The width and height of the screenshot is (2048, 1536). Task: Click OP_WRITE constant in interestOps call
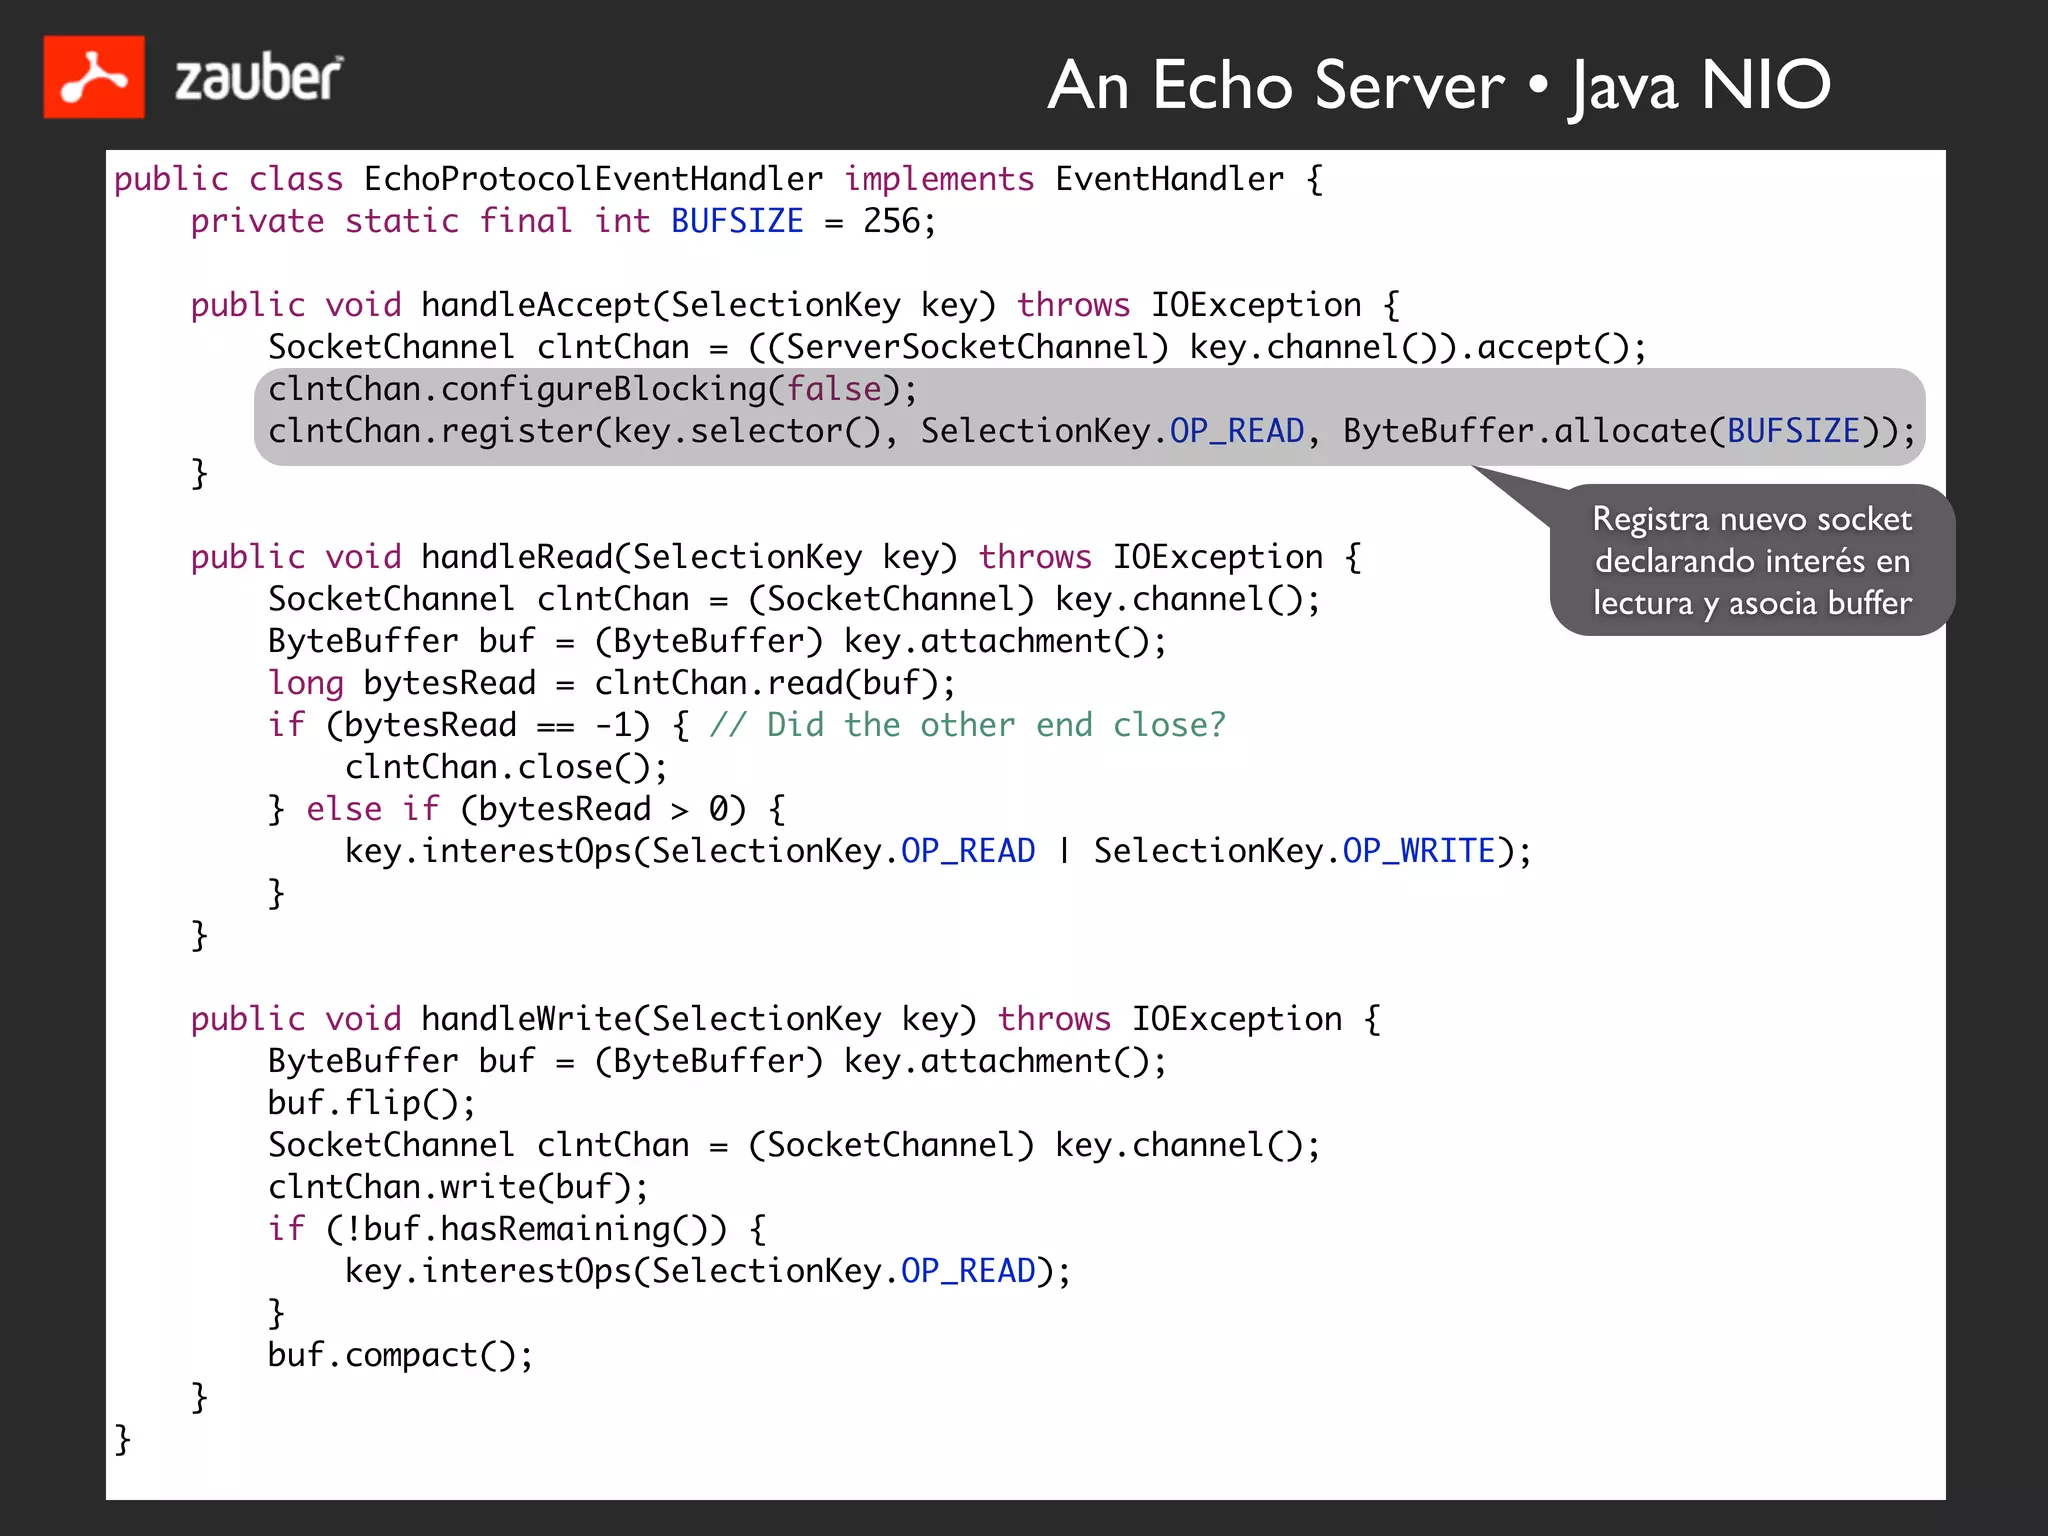click(x=1418, y=851)
